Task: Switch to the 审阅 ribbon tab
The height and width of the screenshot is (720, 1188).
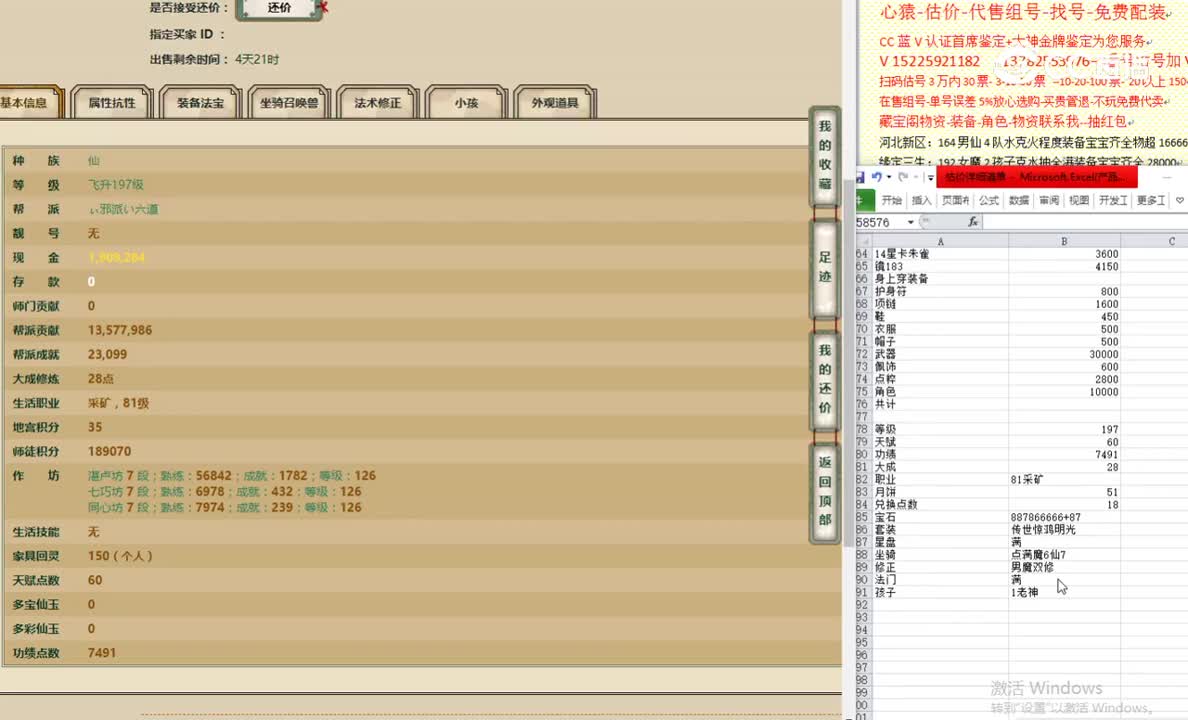Action: click(x=1049, y=200)
